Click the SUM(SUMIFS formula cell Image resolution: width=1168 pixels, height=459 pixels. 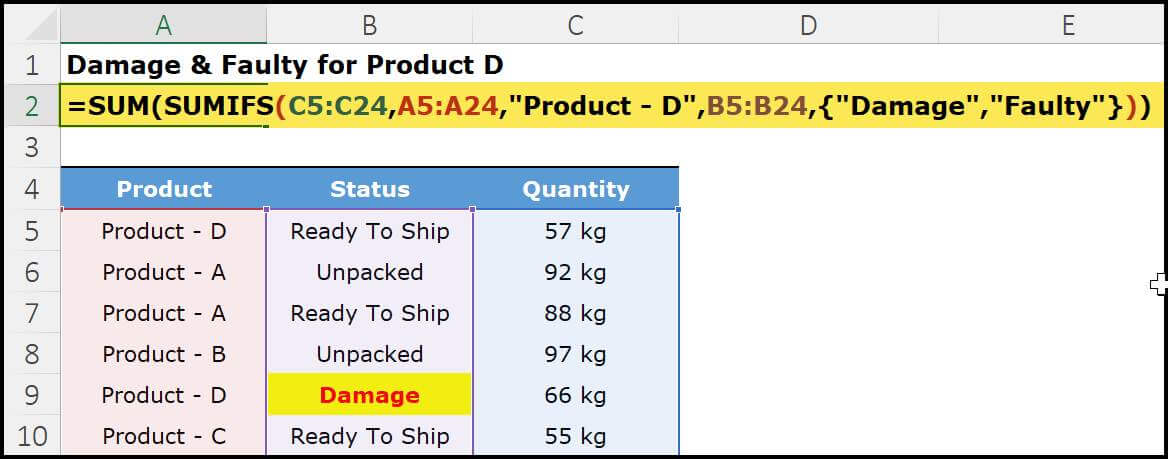pos(163,106)
